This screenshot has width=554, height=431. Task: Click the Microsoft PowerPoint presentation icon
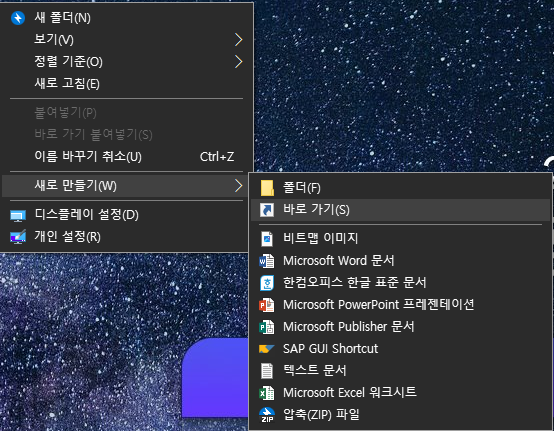coord(266,305)
